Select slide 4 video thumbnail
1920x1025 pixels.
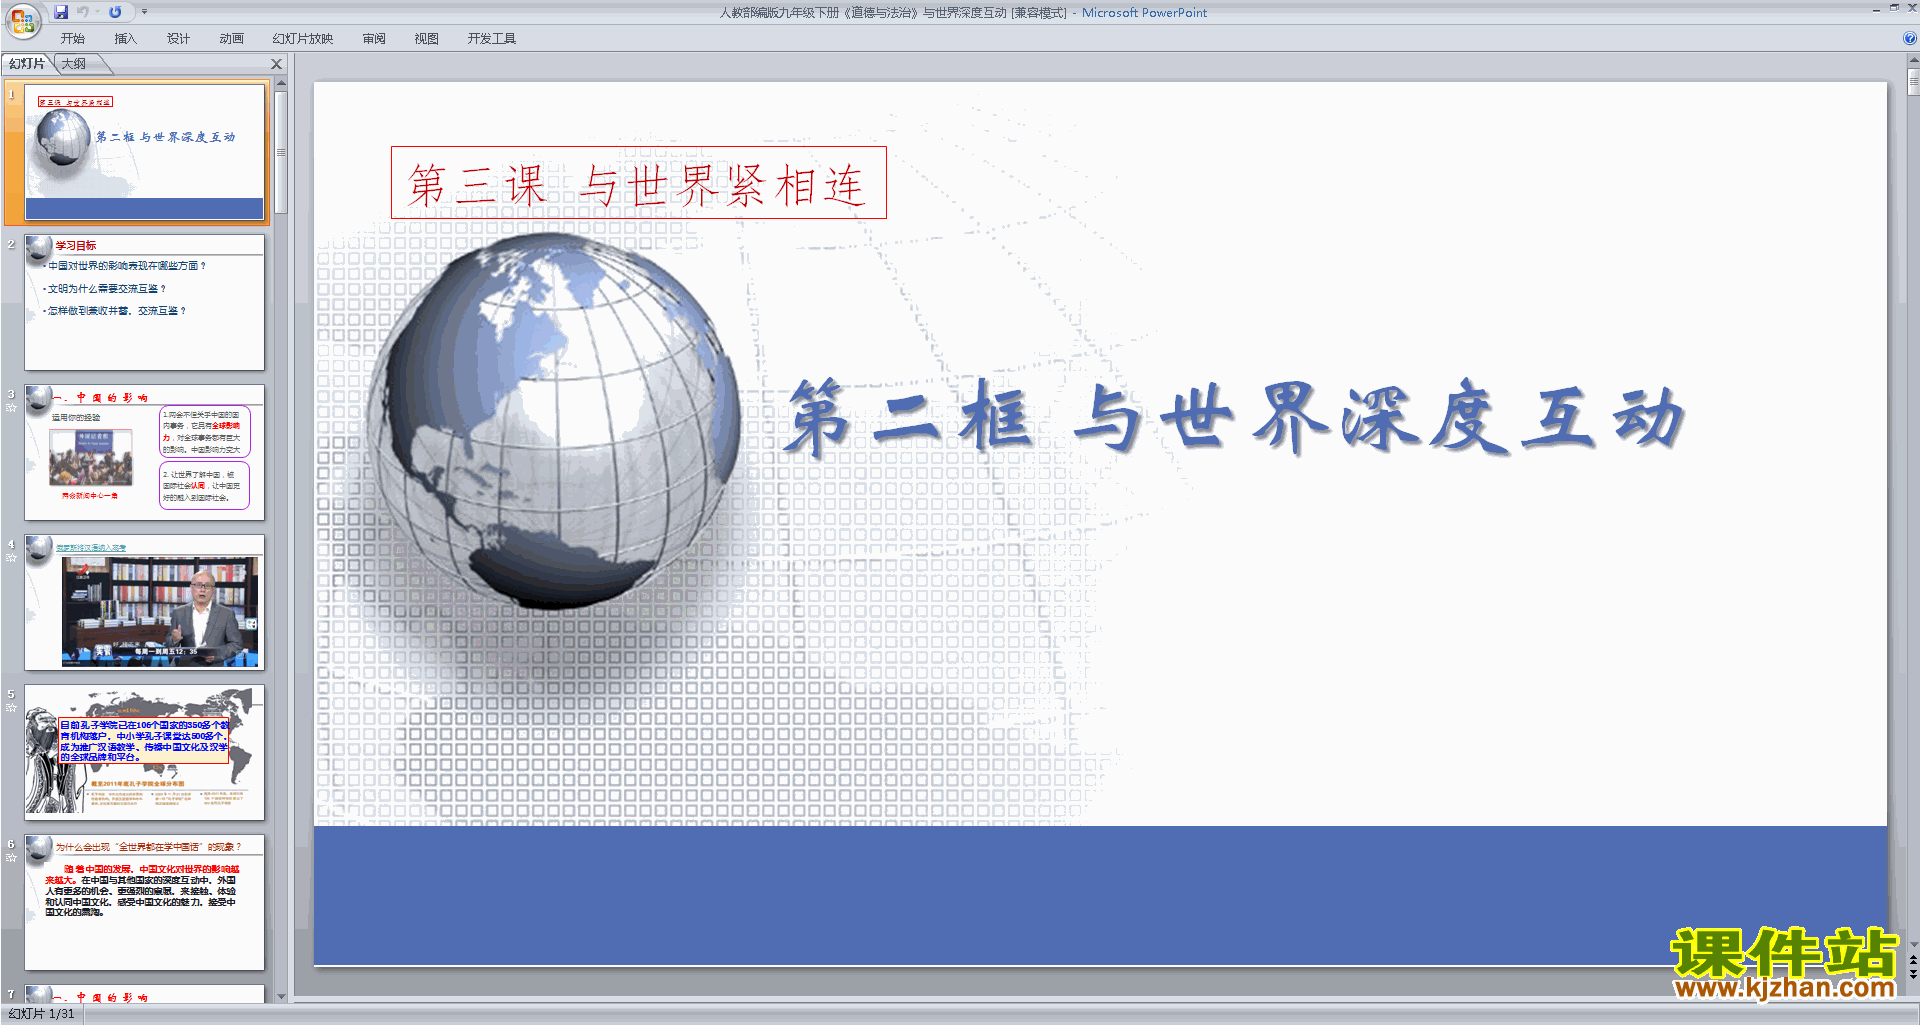[145, 603]
